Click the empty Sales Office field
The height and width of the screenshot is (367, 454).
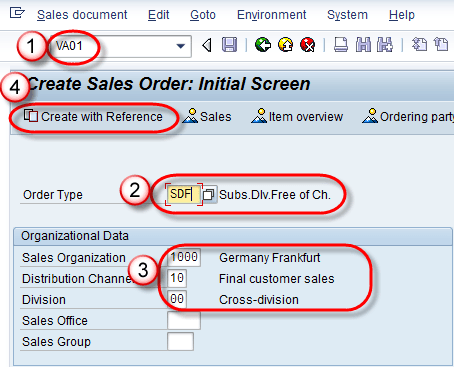[x=184, y=320]
